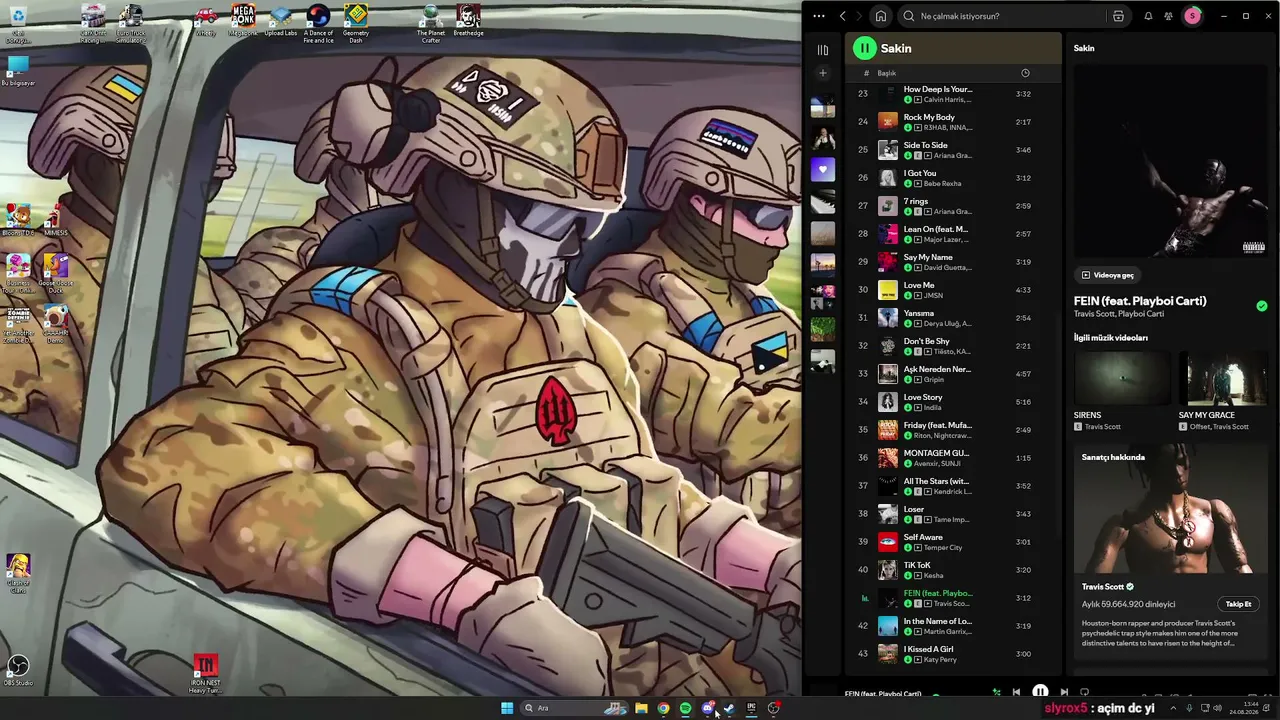
Task: Select IRON NEST Heavy Turret desktop icon
Action: point(205,674)
